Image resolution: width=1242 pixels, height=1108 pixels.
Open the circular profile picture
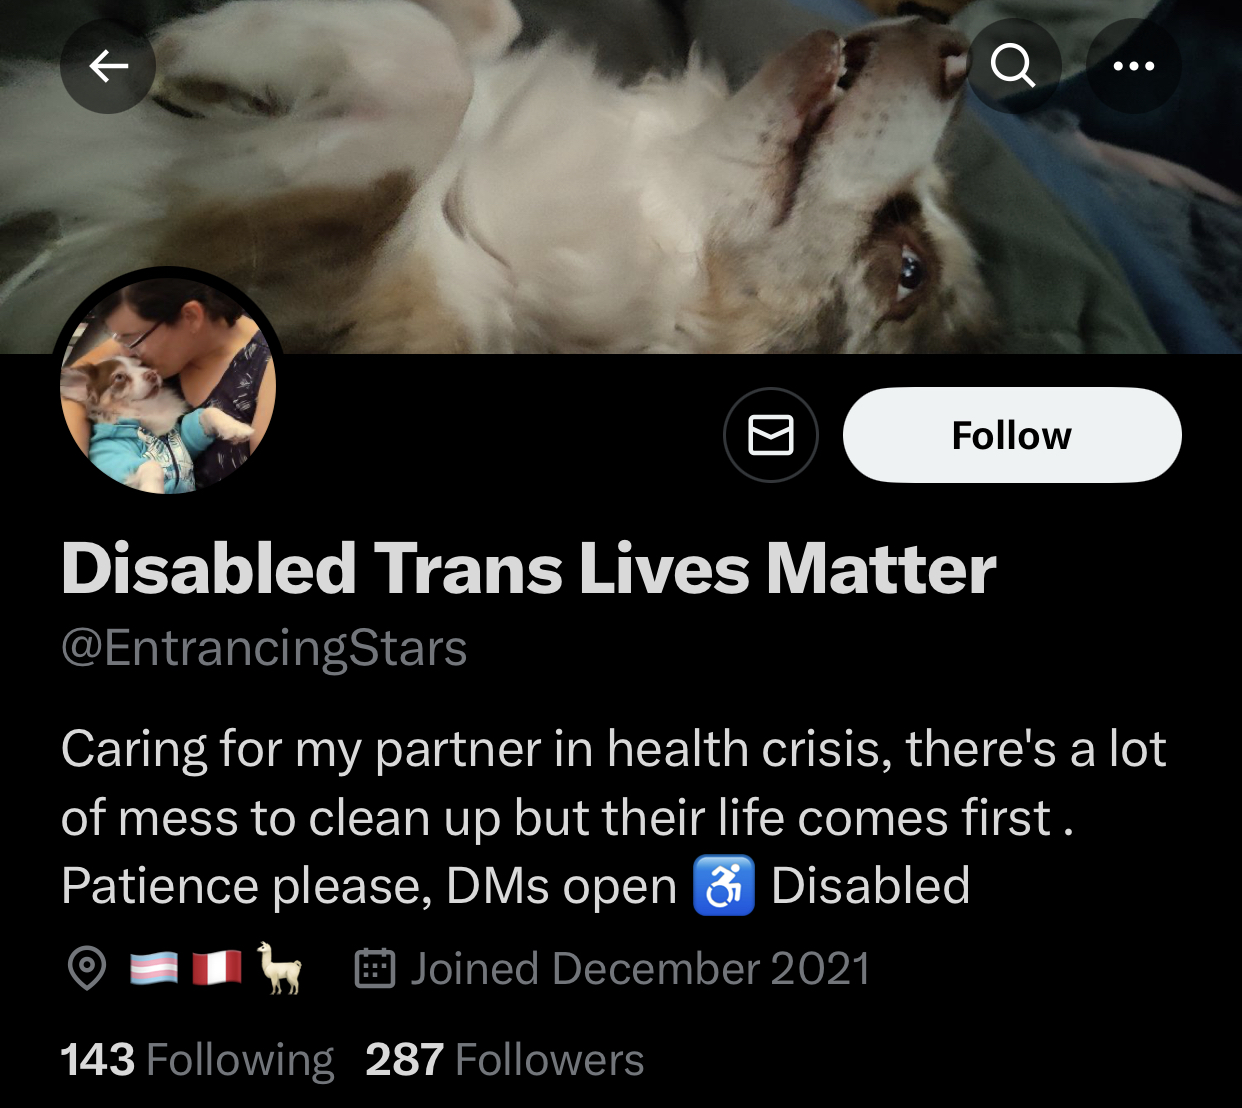pyautogui.click(x=168, y=385)
